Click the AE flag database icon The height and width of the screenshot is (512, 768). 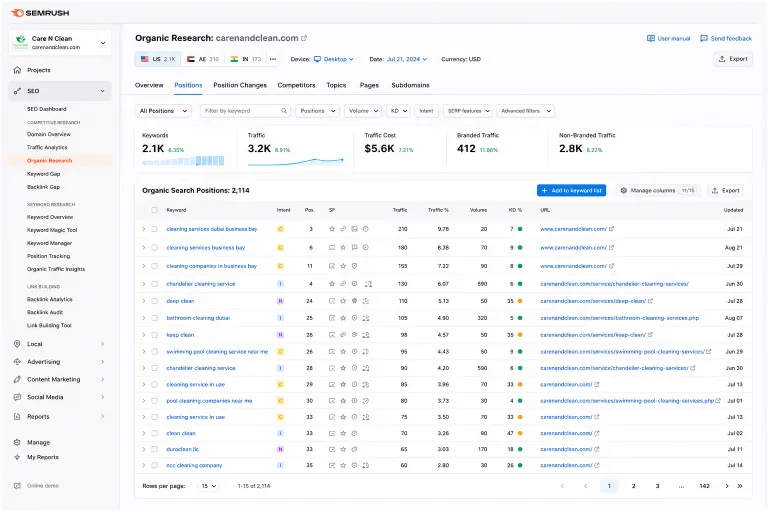191,59
